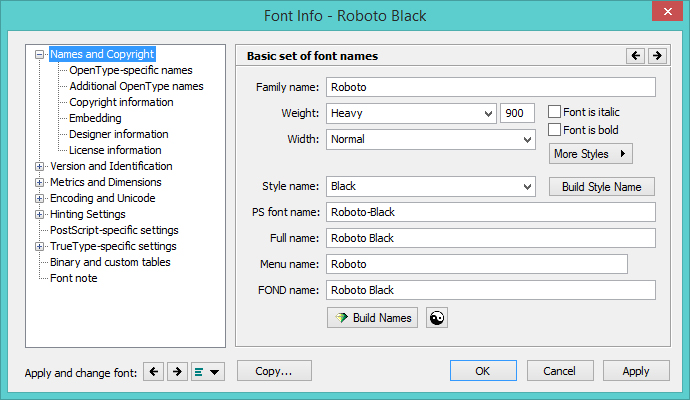
Task: Click the FOND name input field
Action: pos(491,290)
